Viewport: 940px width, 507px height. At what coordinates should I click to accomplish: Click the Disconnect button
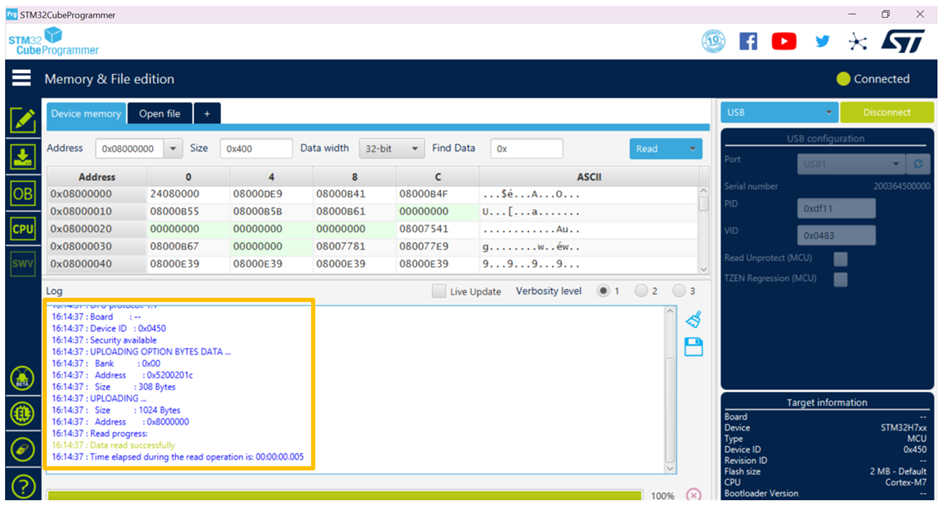[x=887, y=112]
